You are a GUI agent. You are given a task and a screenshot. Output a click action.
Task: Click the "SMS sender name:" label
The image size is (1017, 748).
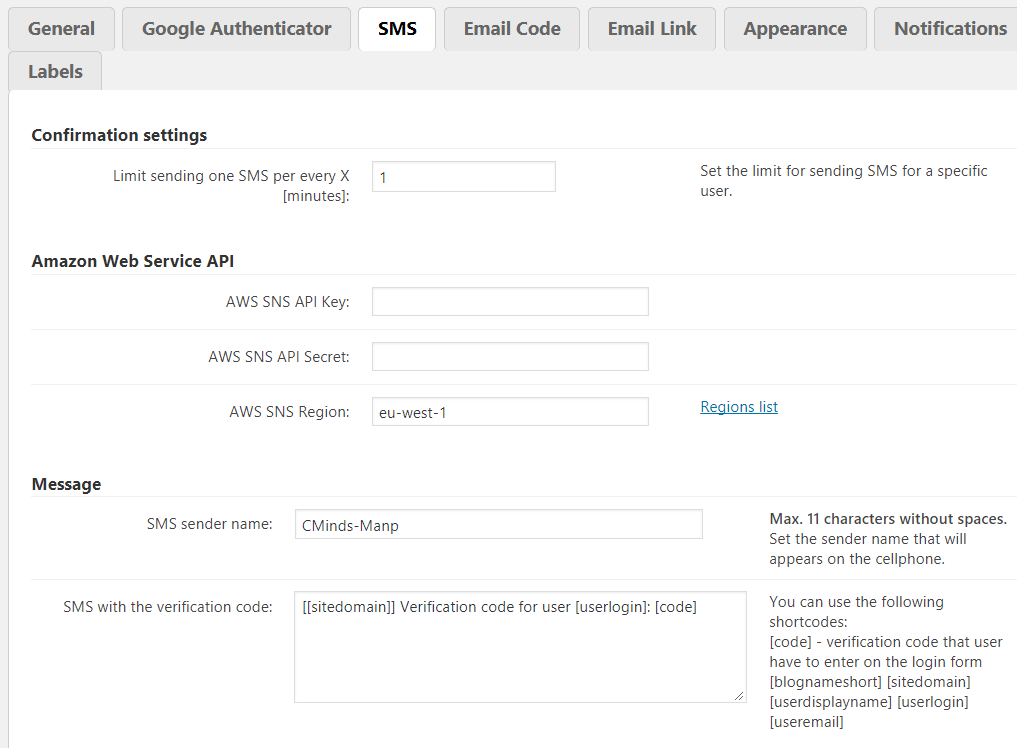coord(209,524)
